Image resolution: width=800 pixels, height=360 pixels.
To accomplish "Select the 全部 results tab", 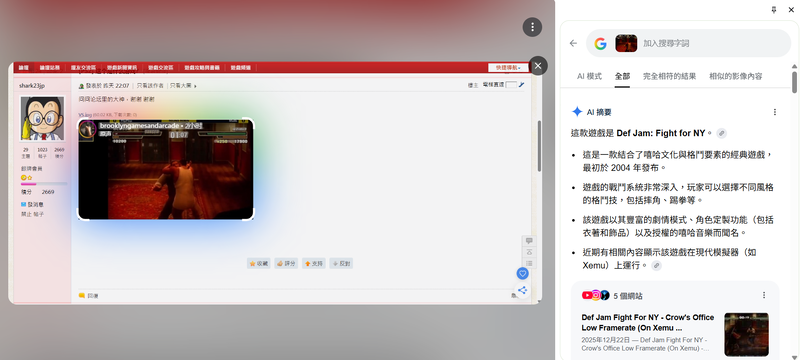I will click(x=622, y=76).
